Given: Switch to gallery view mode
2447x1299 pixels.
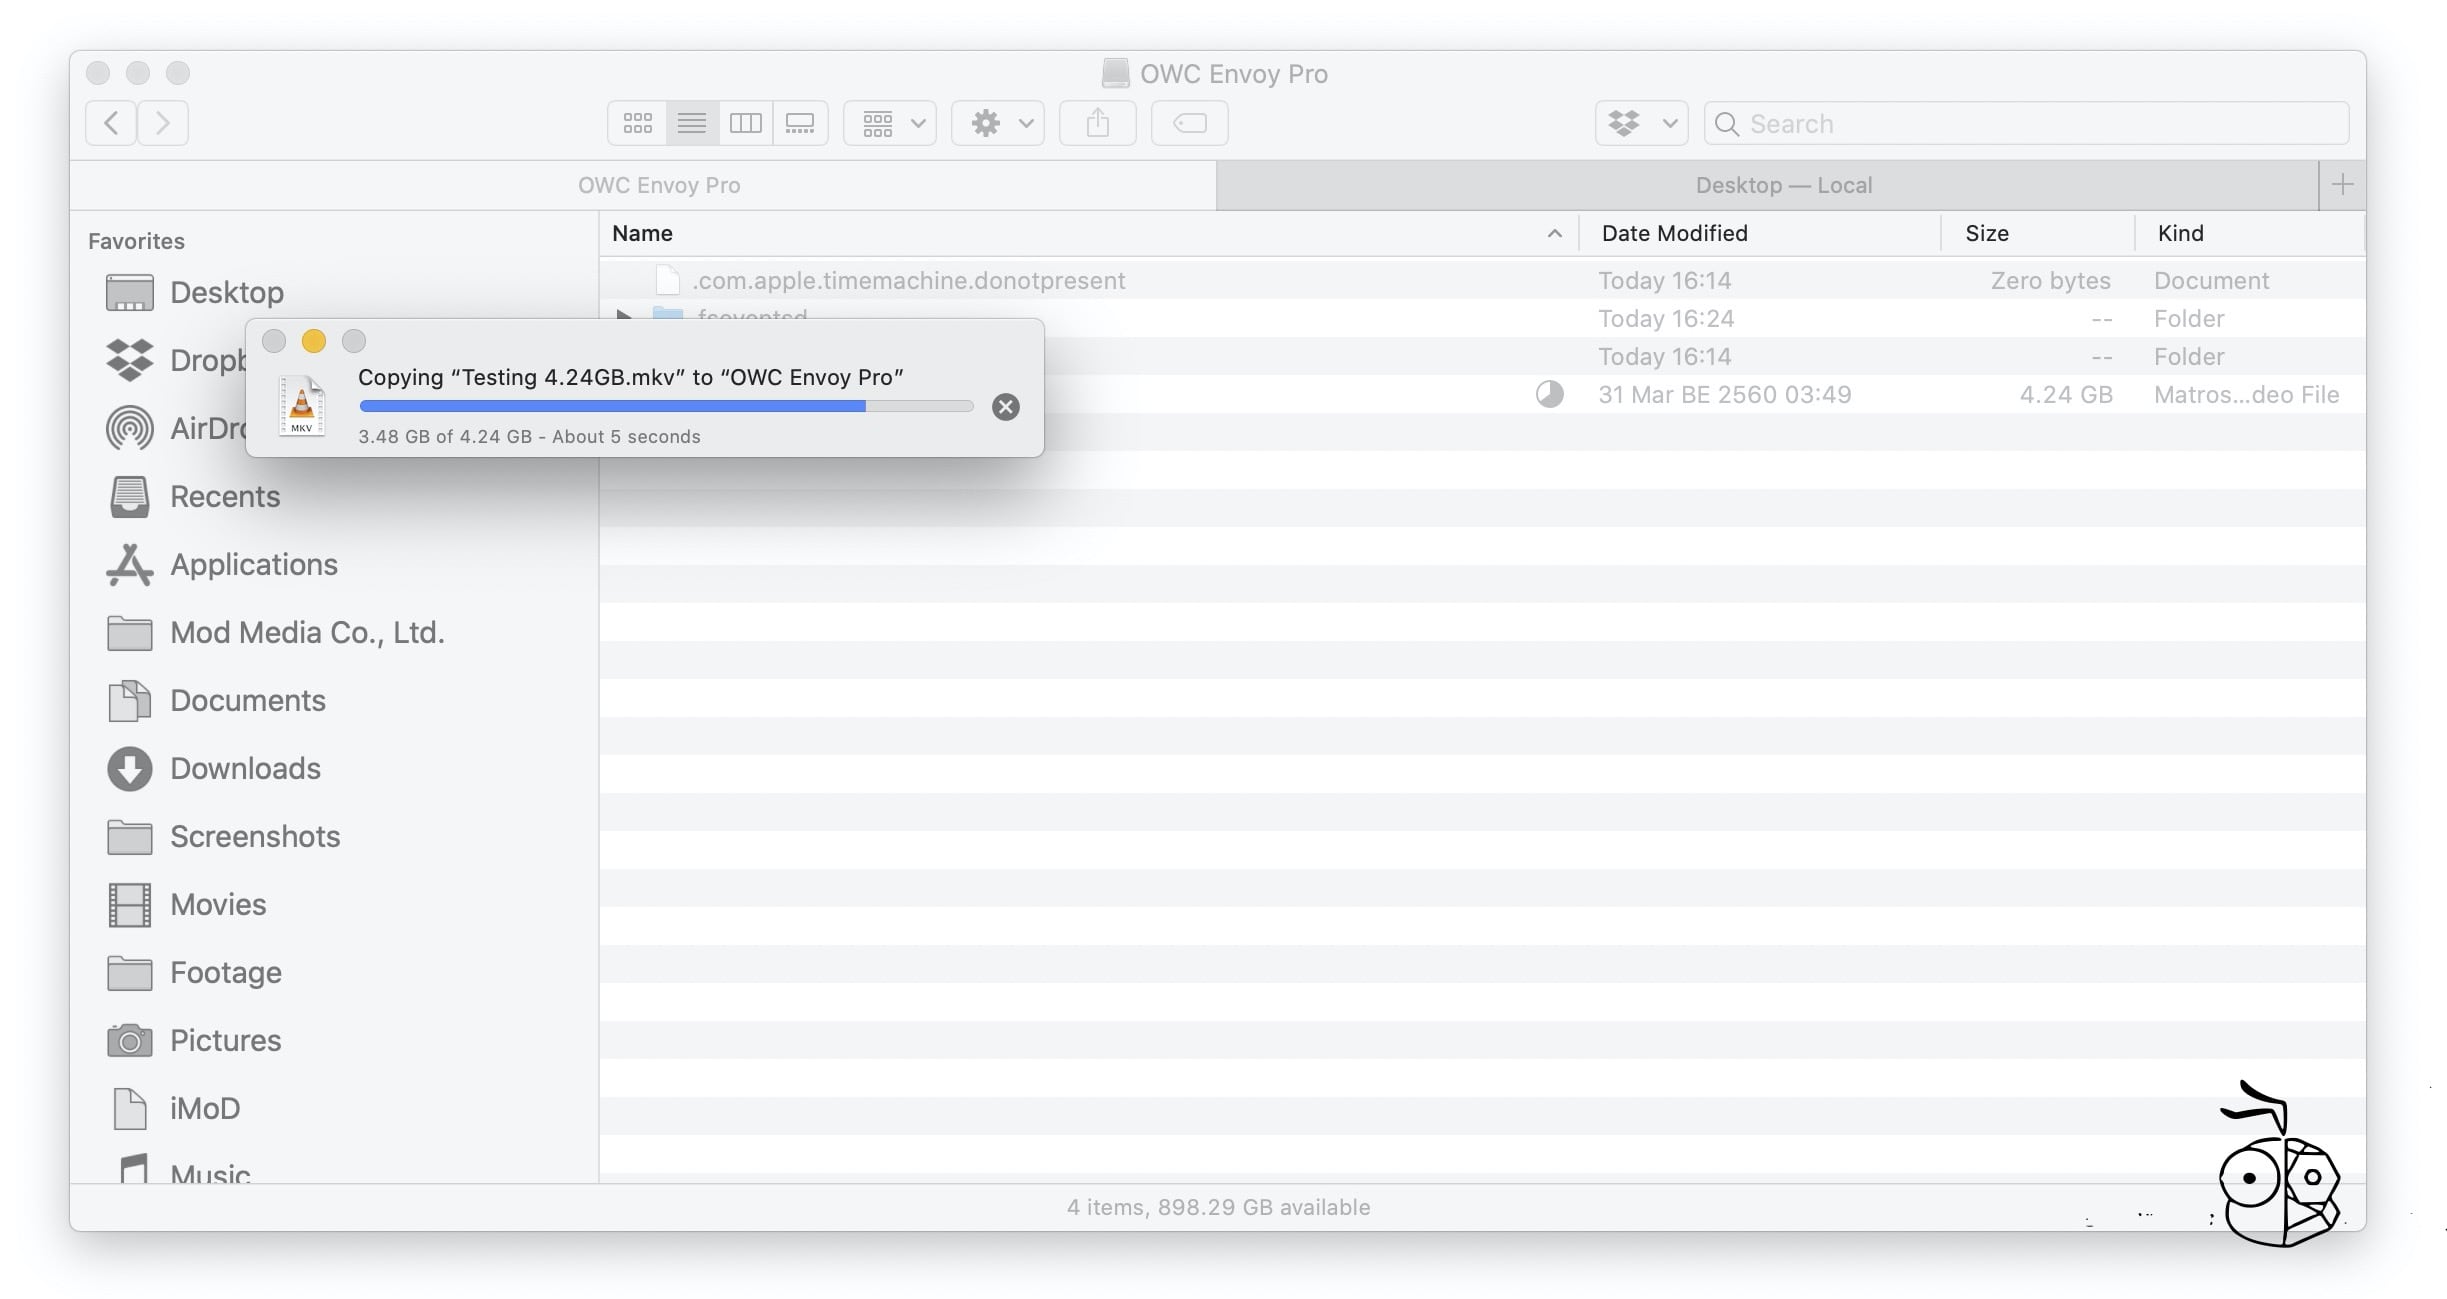Looking at the screenshot, I should (800, 122).
